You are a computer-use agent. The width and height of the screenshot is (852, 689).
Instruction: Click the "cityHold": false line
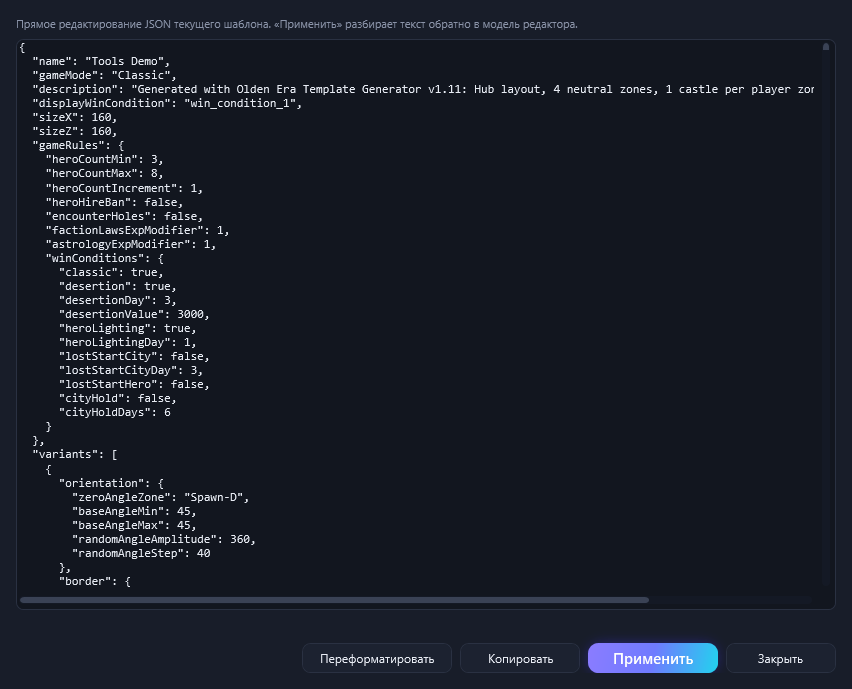click(x=117, y=398)
